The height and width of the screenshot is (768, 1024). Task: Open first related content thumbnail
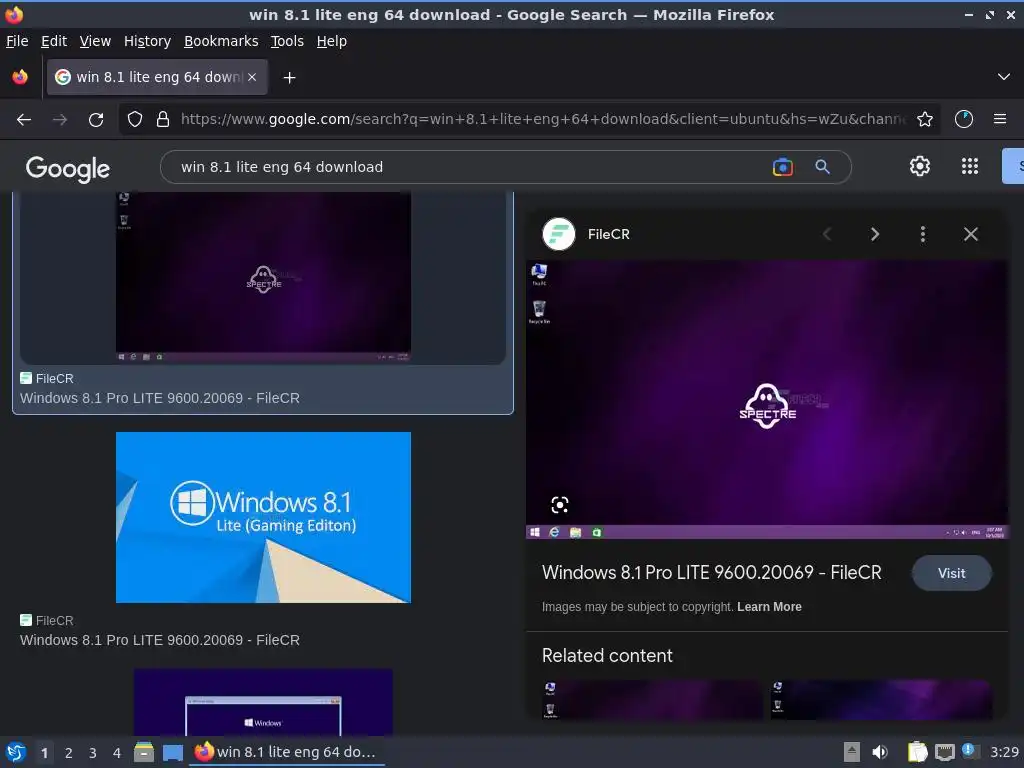[652, 699]
